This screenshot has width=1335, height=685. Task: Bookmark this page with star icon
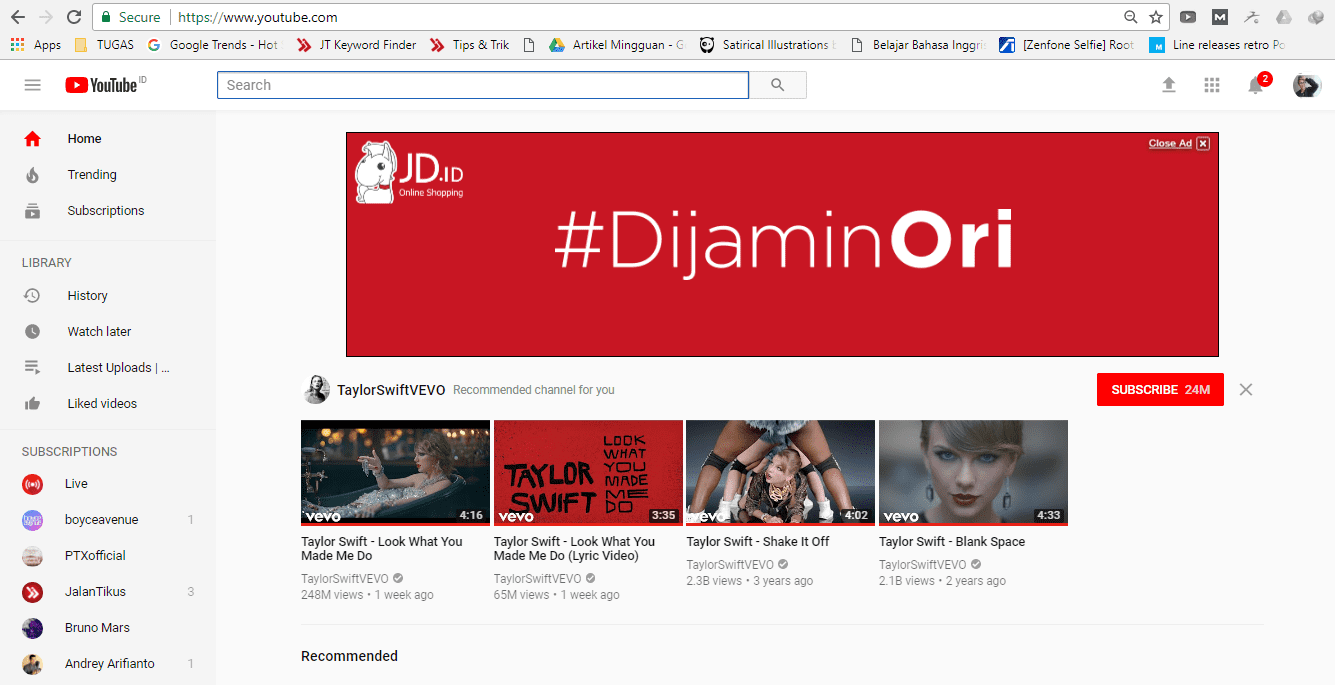[x=1156, y=17]
